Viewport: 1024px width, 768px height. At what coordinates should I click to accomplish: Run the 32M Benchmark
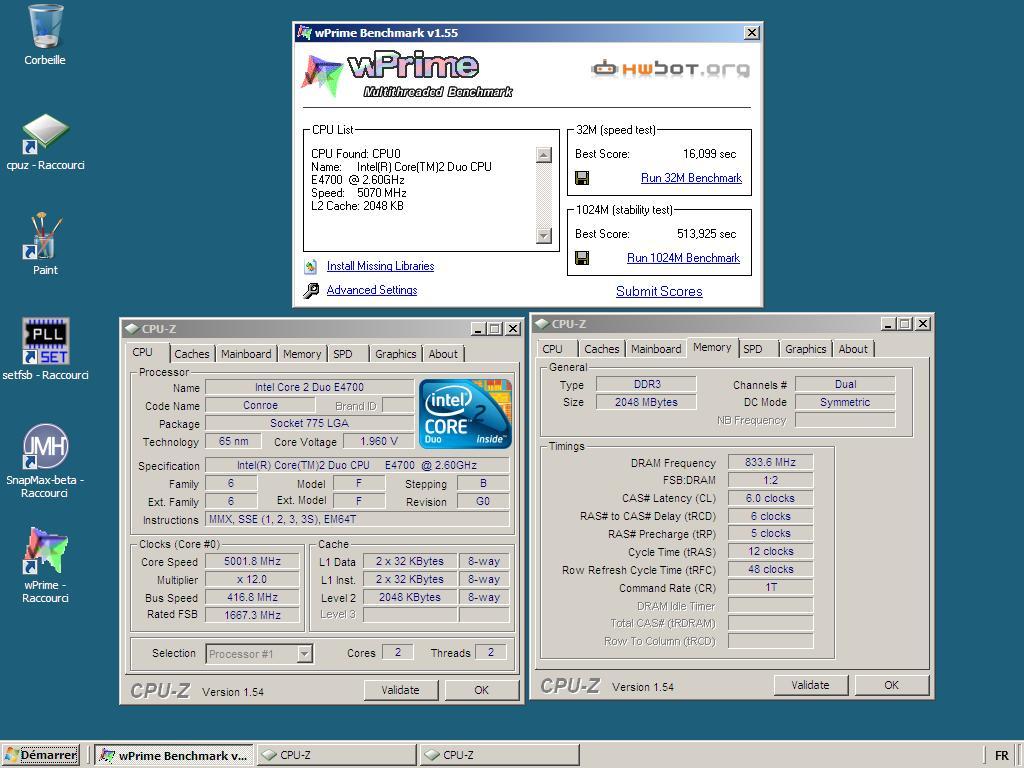(x=691, y=178)
